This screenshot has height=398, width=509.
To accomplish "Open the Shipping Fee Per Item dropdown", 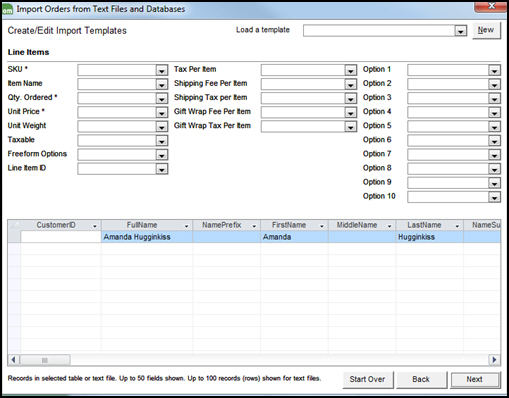I will [350, 85].
